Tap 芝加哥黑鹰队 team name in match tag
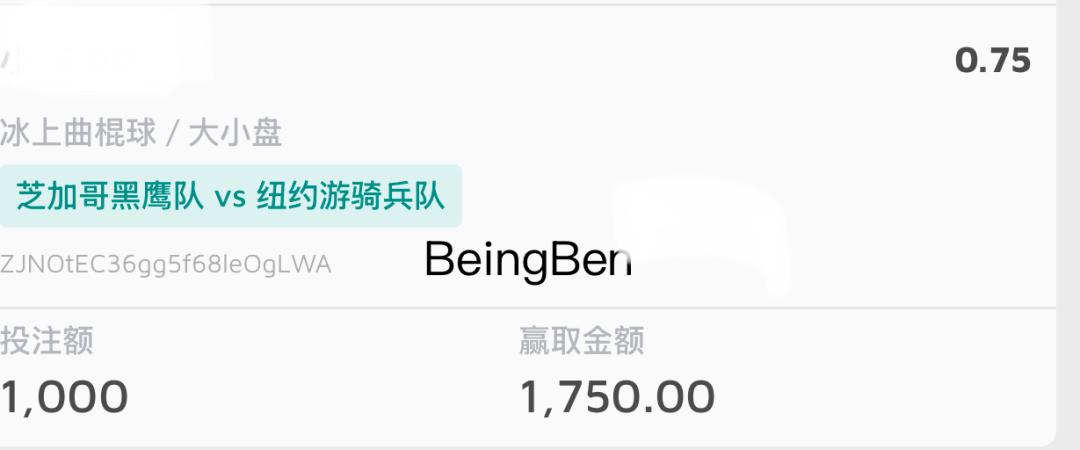The width and height of the screenshot is (1080, 450). (x=109, y=196)
